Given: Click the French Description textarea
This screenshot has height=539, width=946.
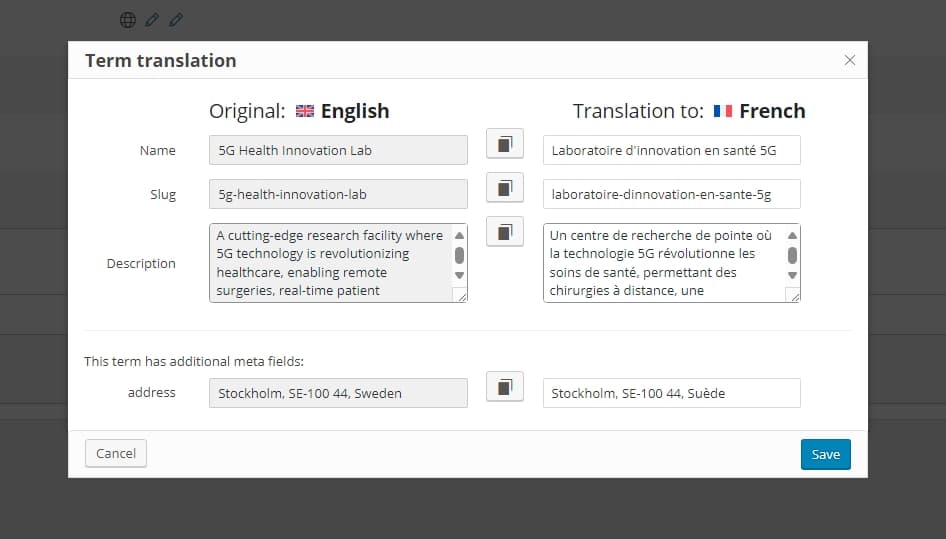Looking at the screenshot, I should pos(664,262).
